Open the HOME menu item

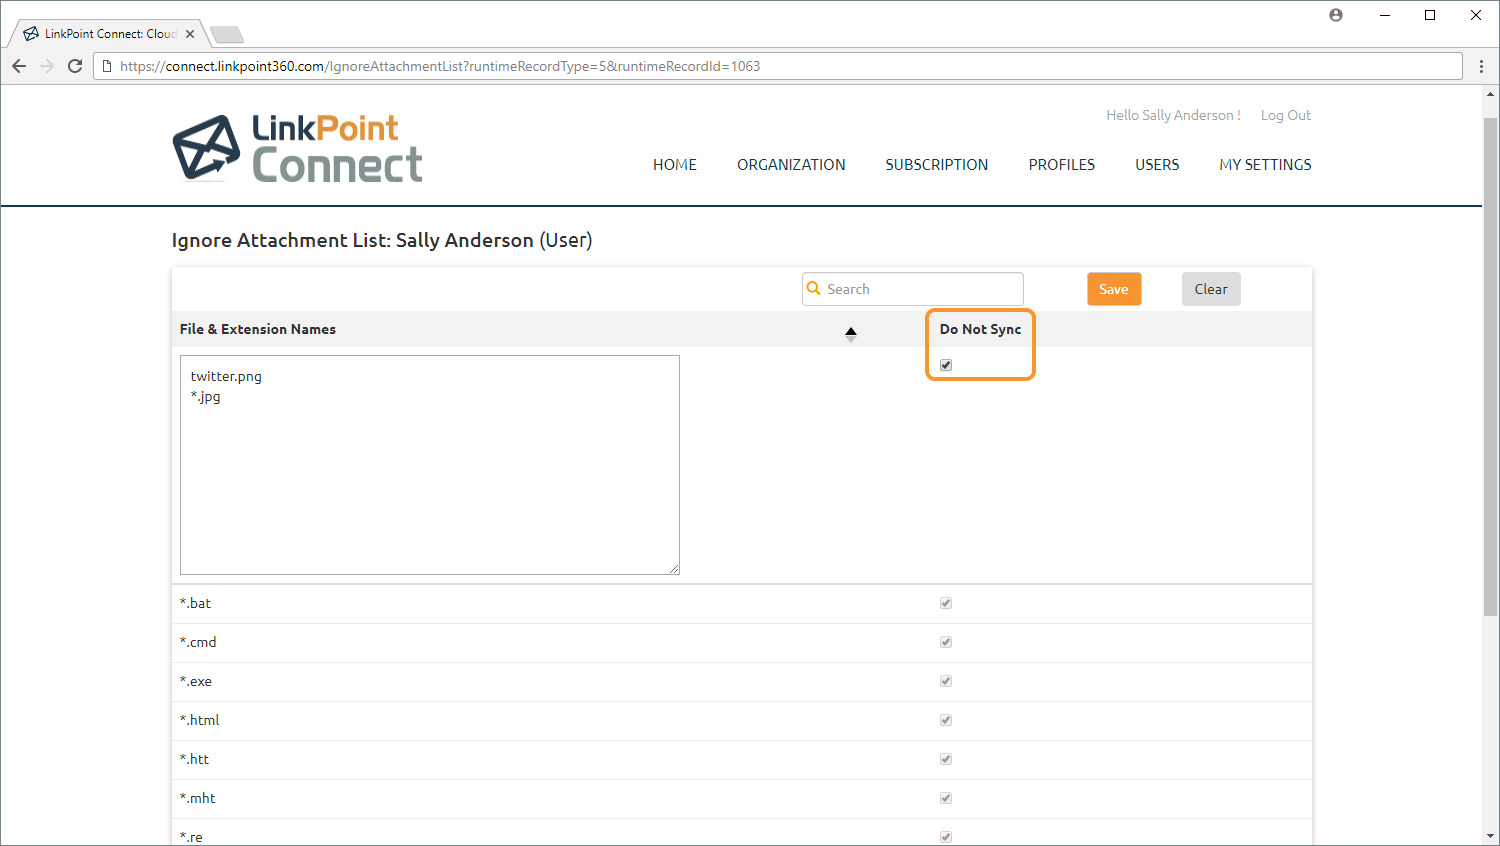click(x=675, y=165)
